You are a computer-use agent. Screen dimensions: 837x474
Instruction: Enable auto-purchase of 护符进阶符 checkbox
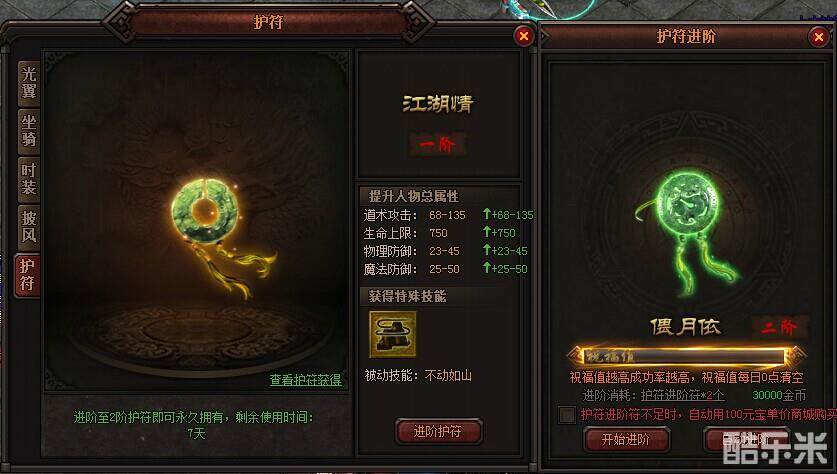(566, 415)
